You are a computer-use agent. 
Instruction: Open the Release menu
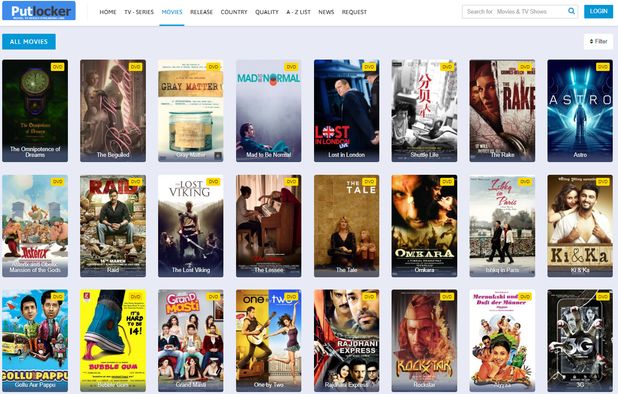[201, 12]
